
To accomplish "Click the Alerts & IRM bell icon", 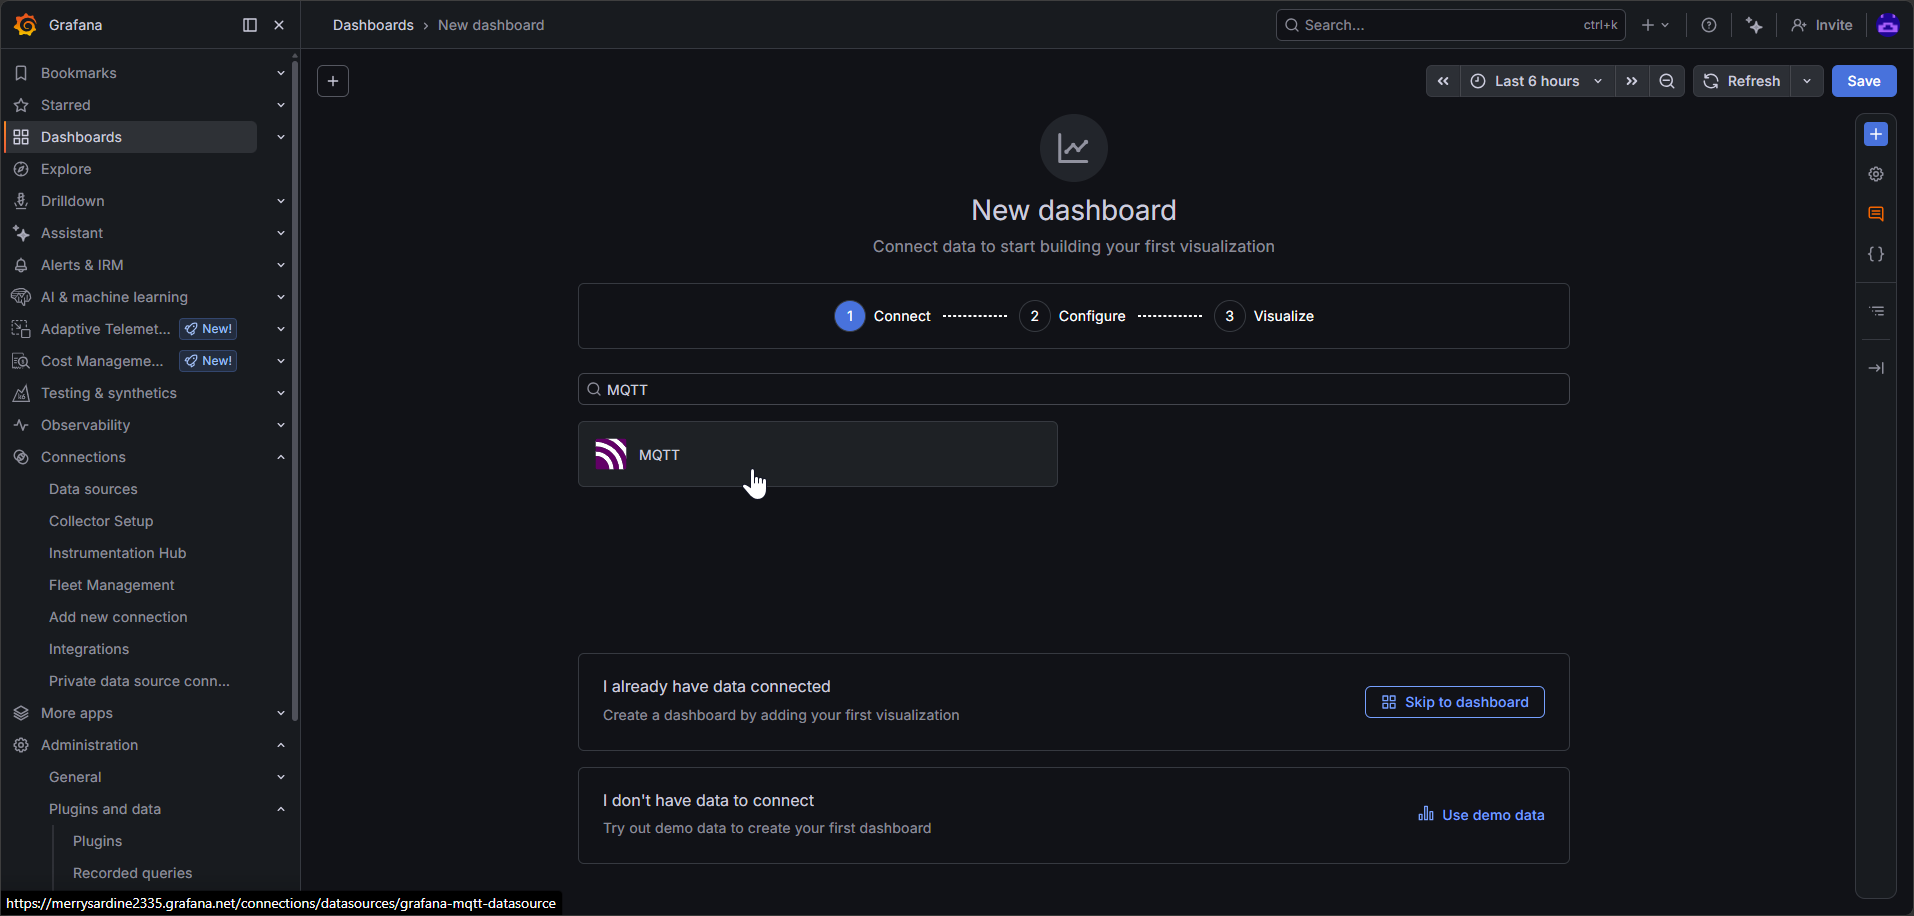I will (x=21, y=265).
